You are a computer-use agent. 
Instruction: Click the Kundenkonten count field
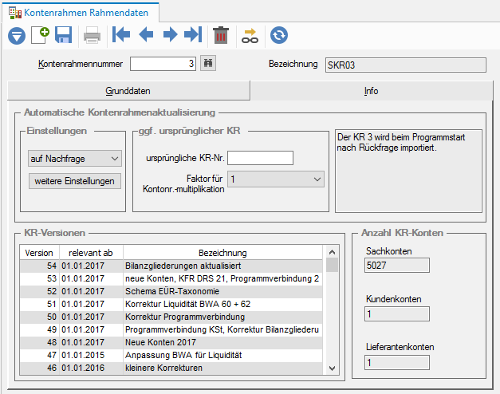(x=397, y=314)
